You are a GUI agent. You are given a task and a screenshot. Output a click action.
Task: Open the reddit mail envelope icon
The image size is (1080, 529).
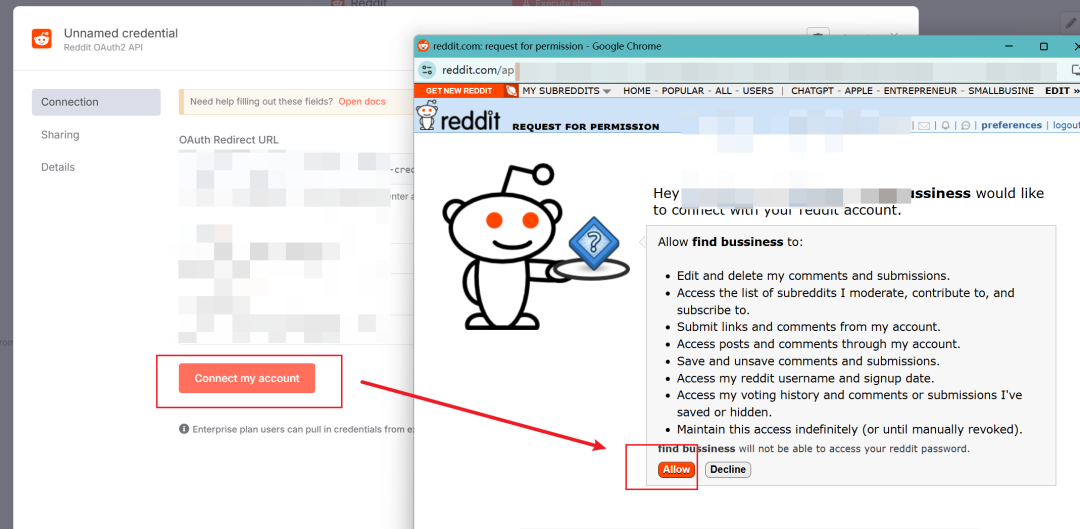924,125
